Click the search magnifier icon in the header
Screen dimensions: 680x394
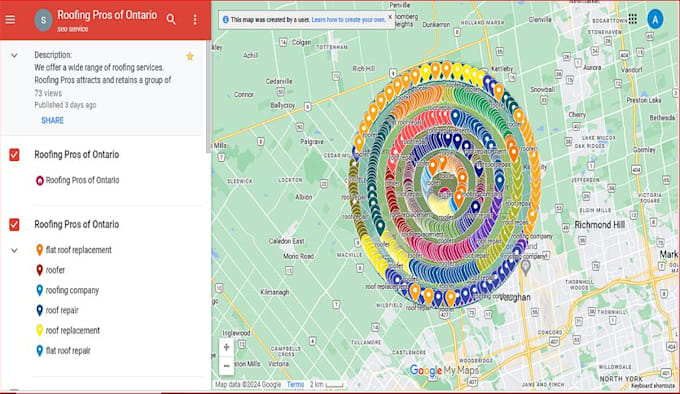[x=171, y=20]
